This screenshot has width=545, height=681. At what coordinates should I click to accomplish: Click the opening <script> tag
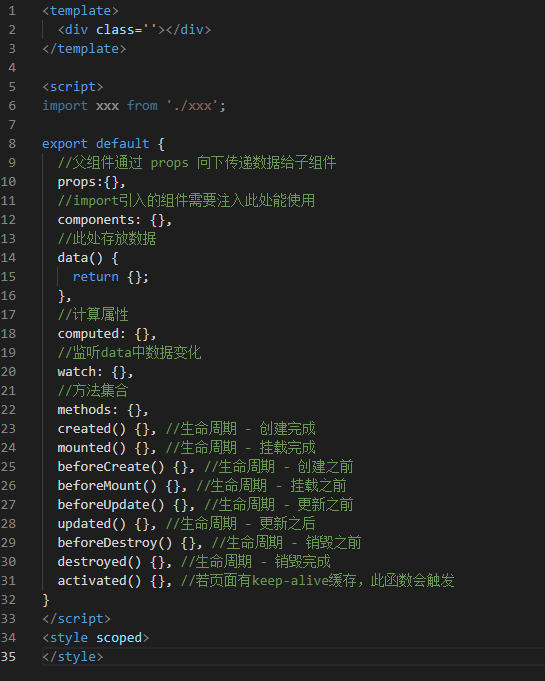coord(73,86)
